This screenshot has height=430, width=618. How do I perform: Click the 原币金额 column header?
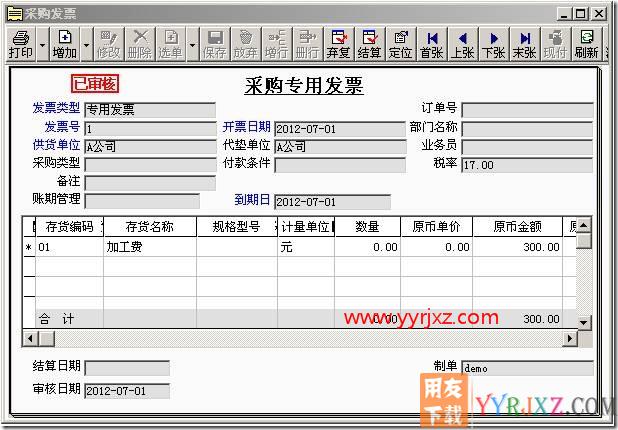pos(517,227)
